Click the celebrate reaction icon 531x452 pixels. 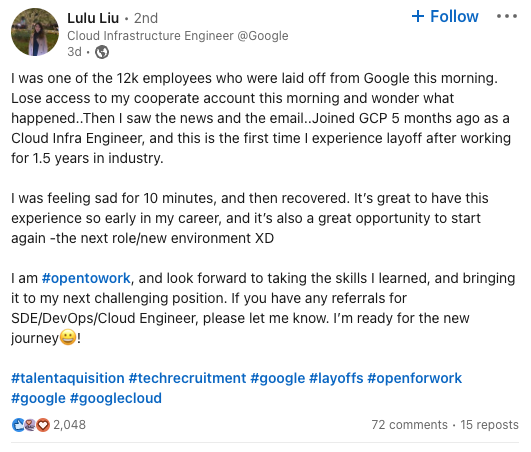click(30, 425)
